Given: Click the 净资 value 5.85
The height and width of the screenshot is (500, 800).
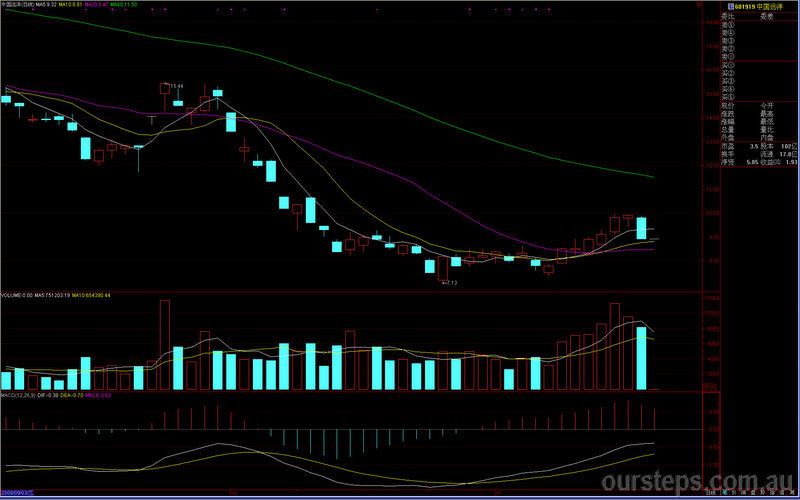Looking at the screenshot, I should click(x=753, y=162).
